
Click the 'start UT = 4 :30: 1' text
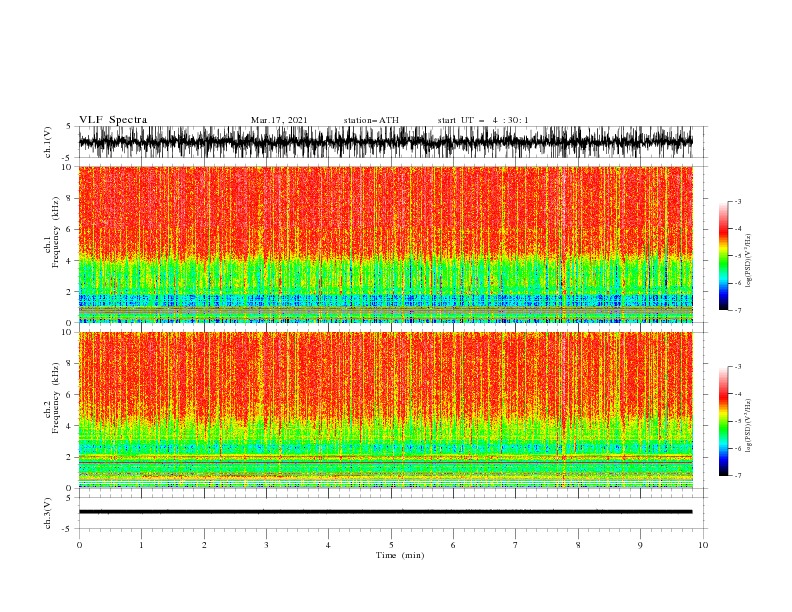483,120
